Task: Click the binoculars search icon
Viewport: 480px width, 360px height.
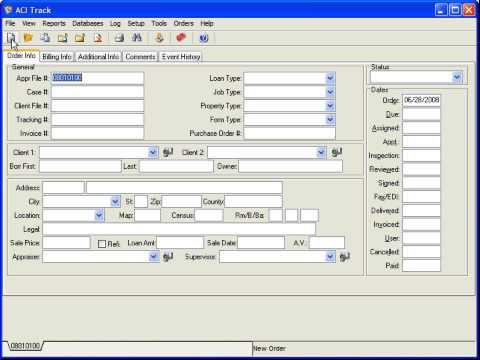Action: click(137, 38)
